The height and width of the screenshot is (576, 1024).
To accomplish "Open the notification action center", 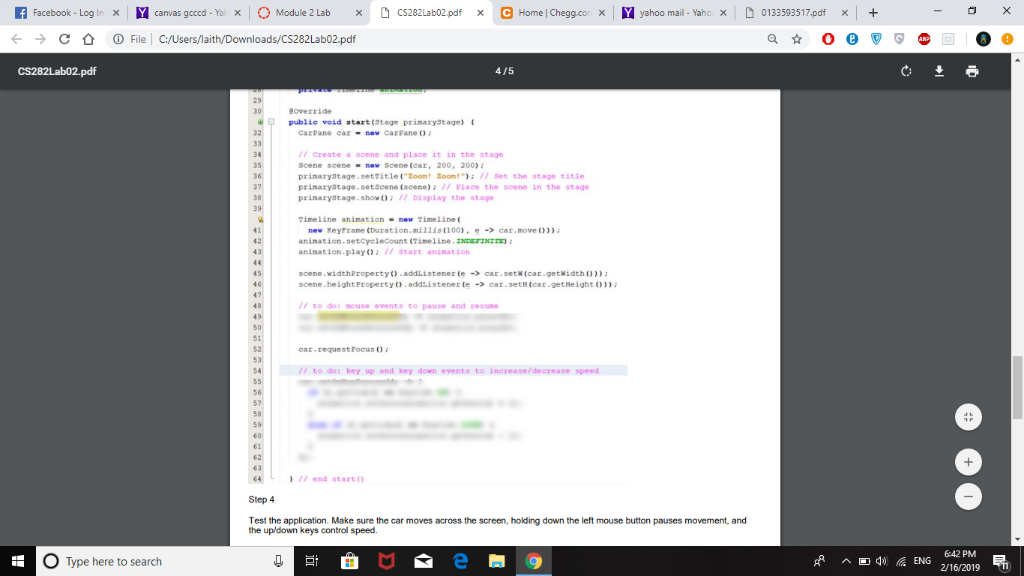I will point(1001,561).
